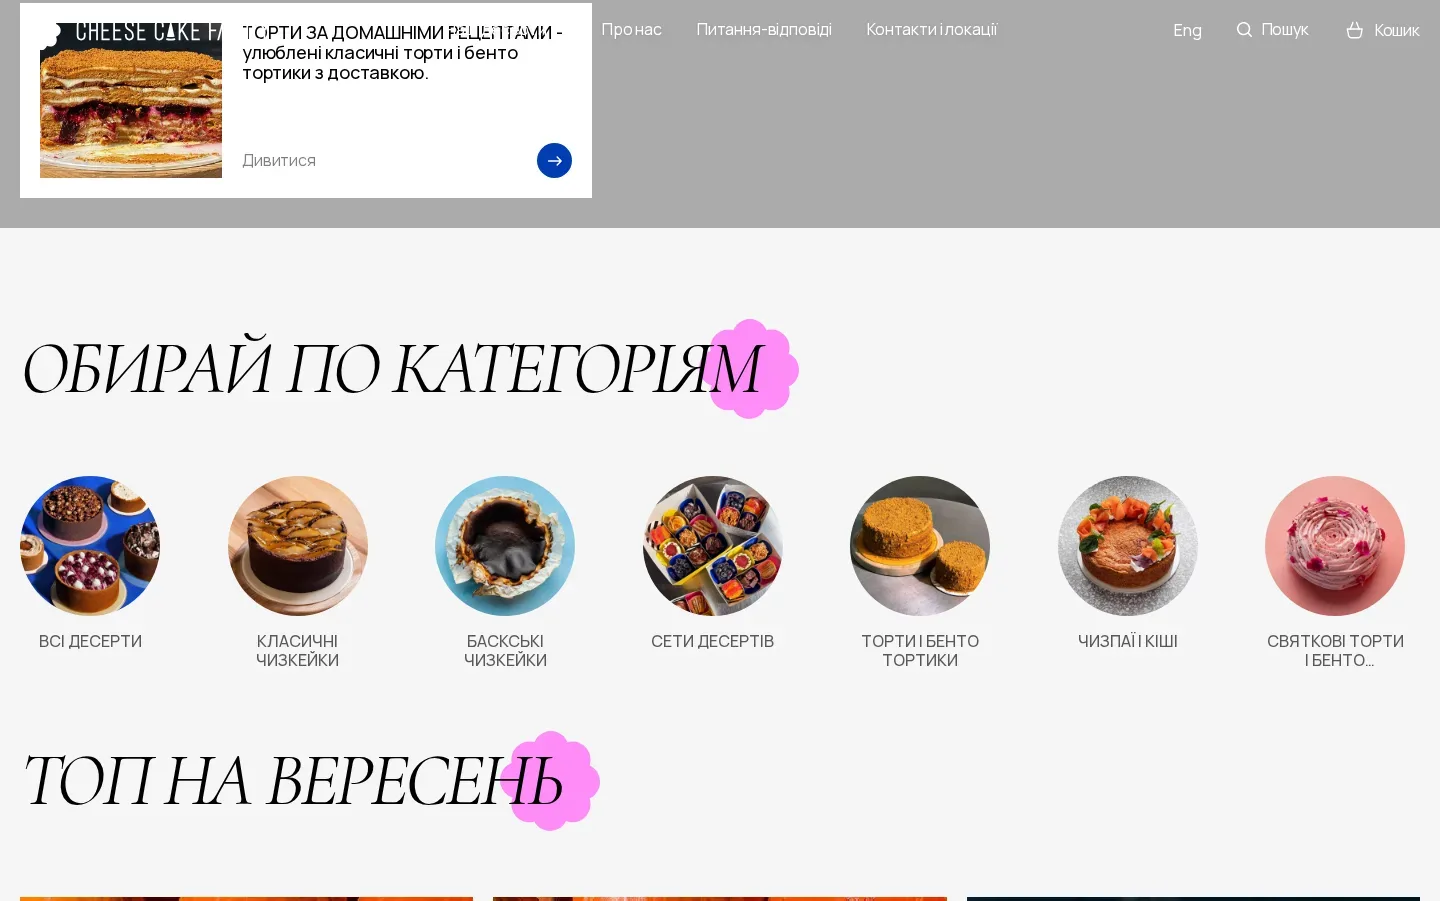1440x901 pixels.
Task: Open the layered cake promo image
Action: click(x=131, y=101)
